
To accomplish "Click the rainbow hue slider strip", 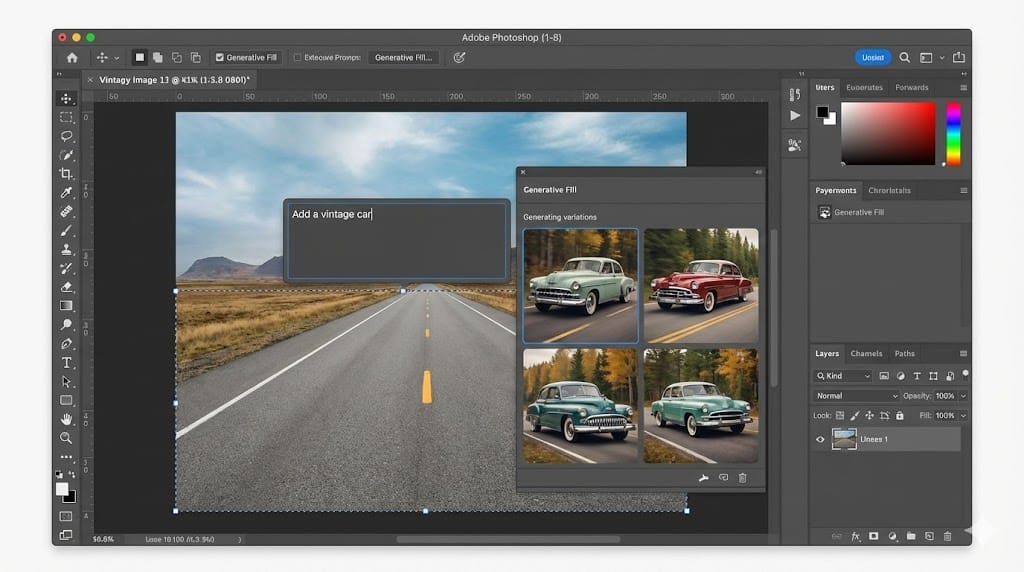I will pos(953,134).
